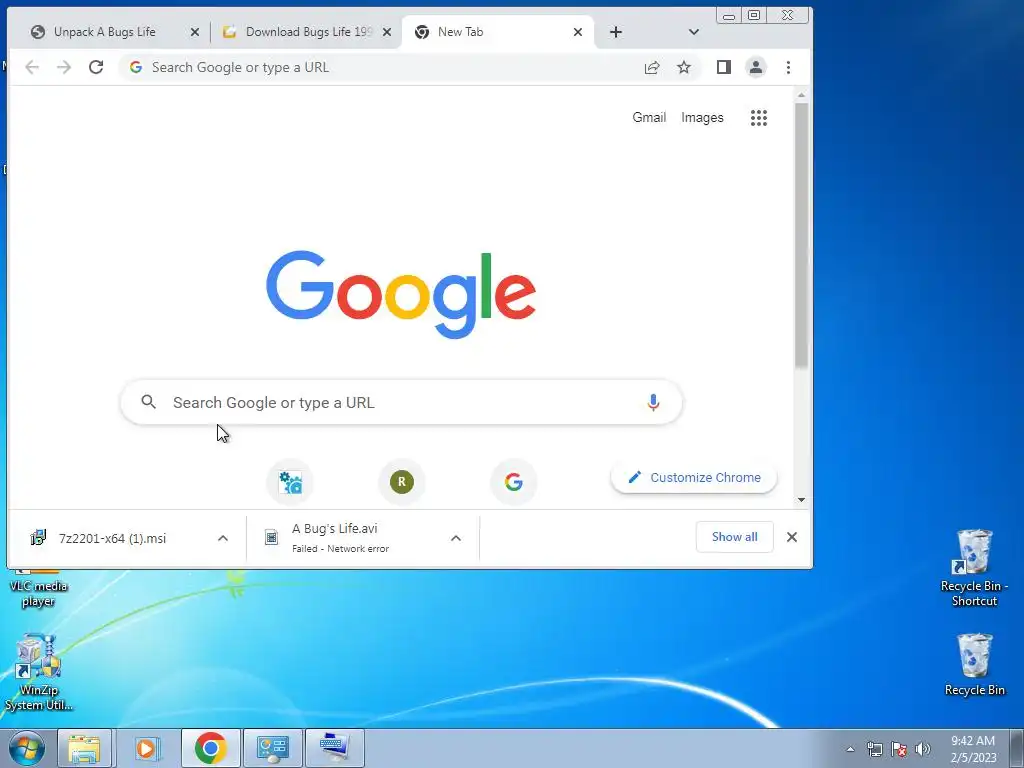Click Show all downloads button
This screenshot has height=768, width=1024.
point(735,537)
